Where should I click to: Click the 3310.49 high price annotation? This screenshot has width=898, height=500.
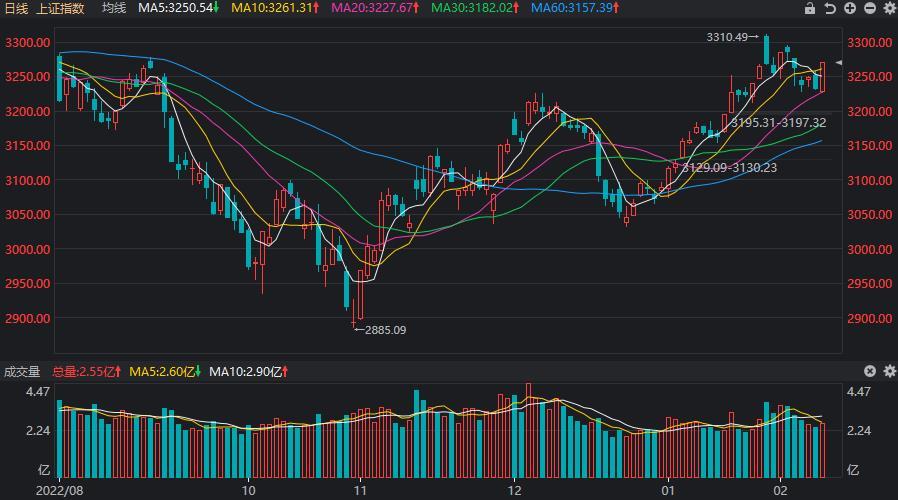click(727, 37)
